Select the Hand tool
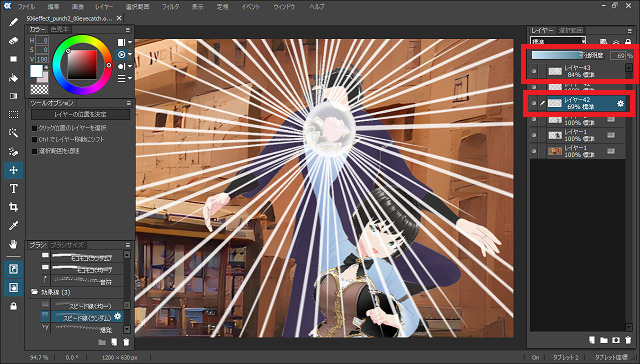 (x=13, y=244)
